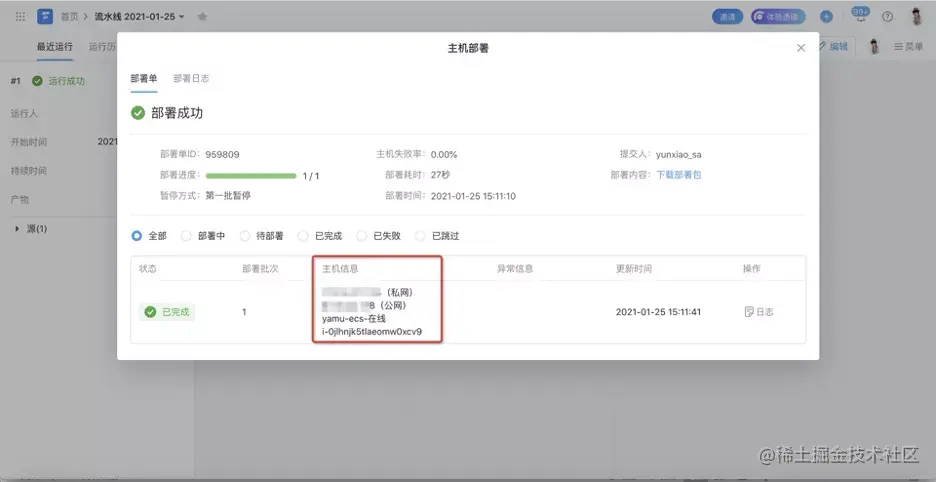Image resolution: width=936 pixels, height=482 pixels.
Task: Click the 日志 document icon
Action: pos(749,312)
